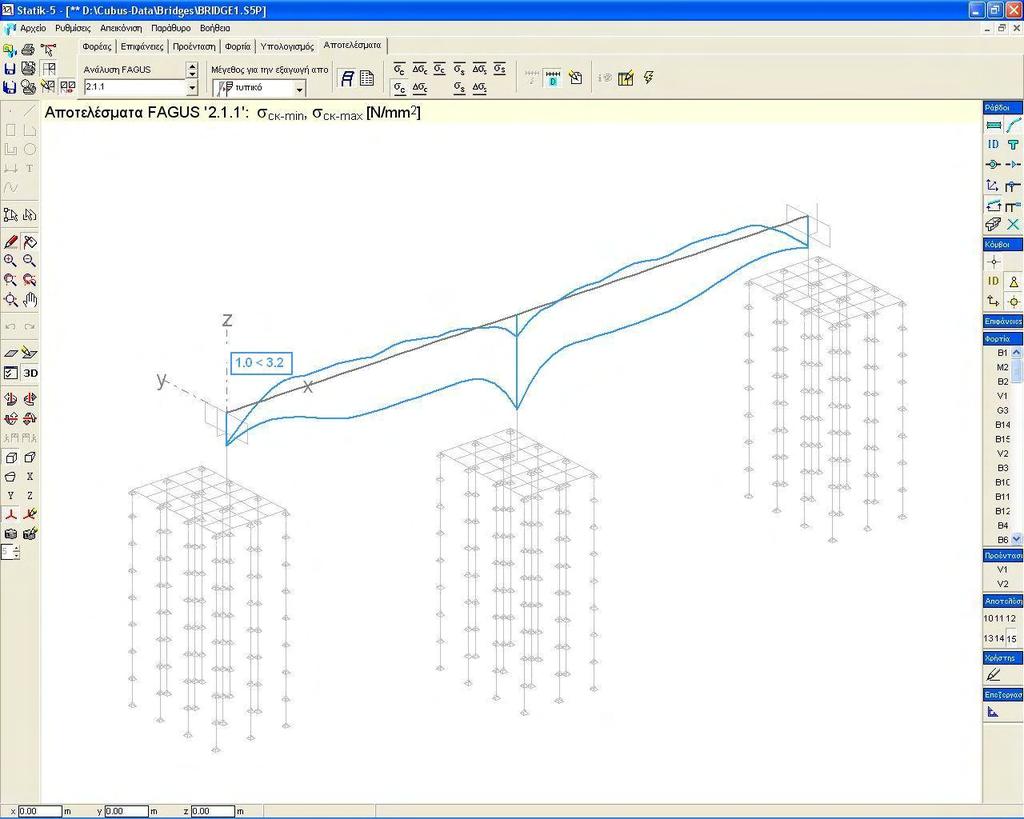Click the zoom-in magnifier tool

pos(10,261)
